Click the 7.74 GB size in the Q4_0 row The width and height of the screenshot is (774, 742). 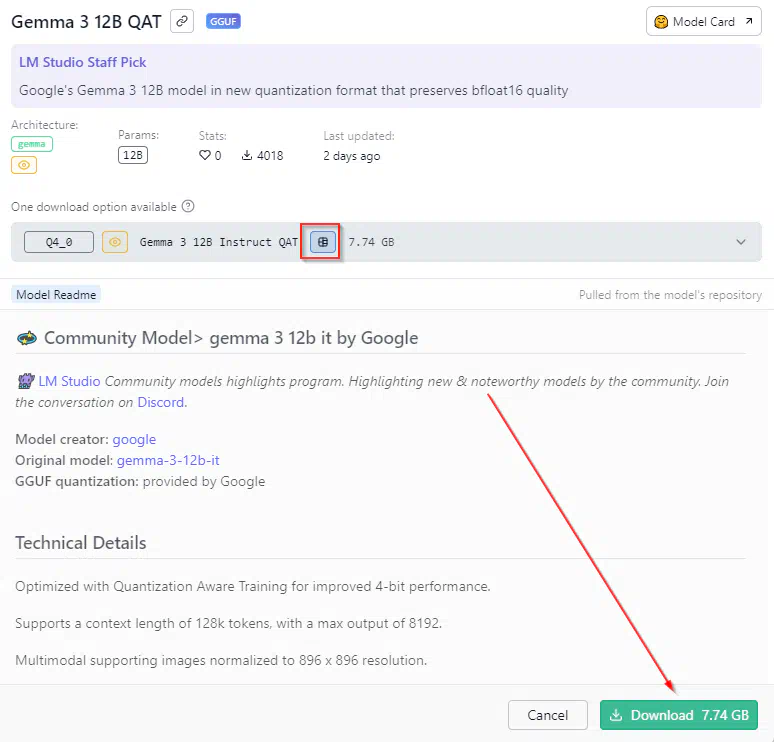point(371,242)
